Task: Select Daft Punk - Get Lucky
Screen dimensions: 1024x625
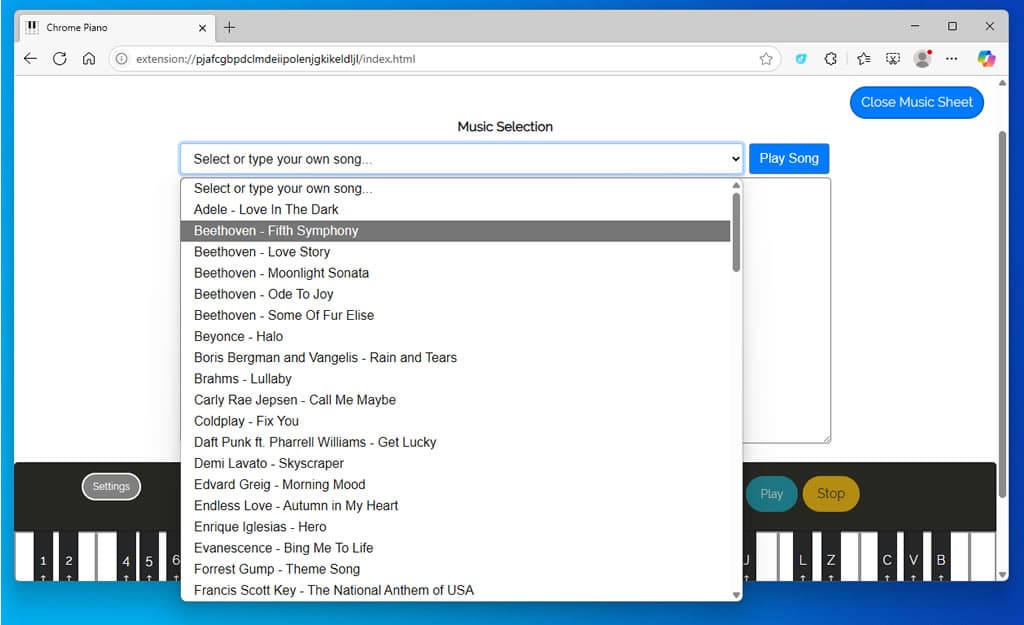Action: point(455,442)
